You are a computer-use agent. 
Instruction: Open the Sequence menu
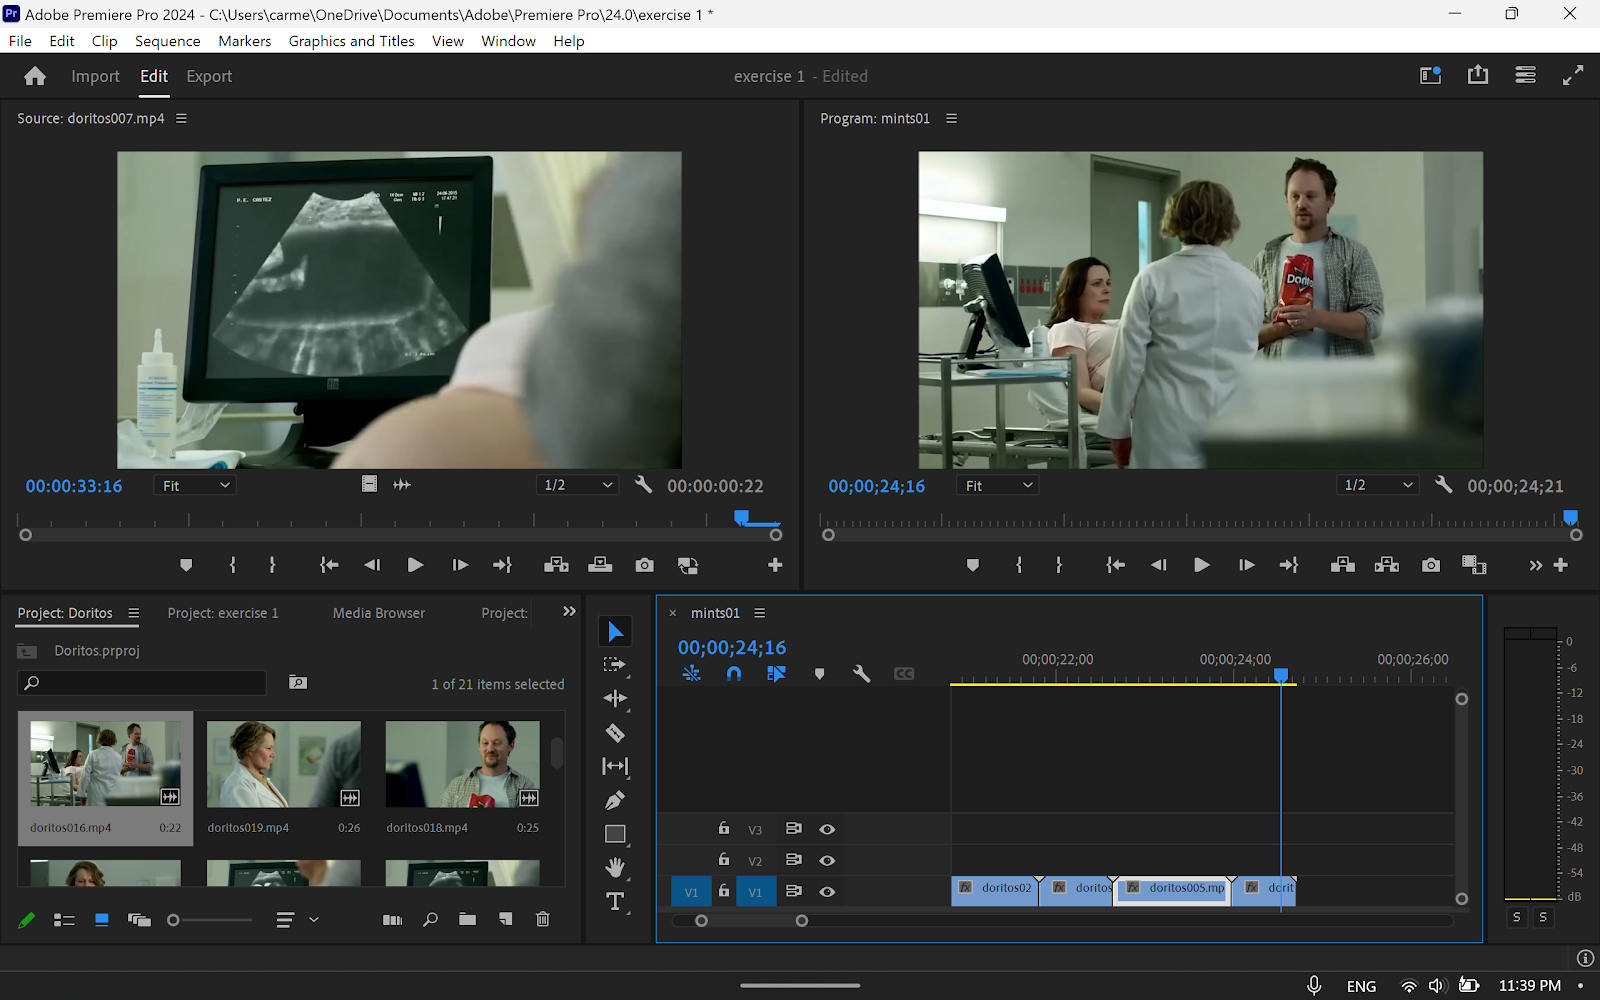point(168,41)
